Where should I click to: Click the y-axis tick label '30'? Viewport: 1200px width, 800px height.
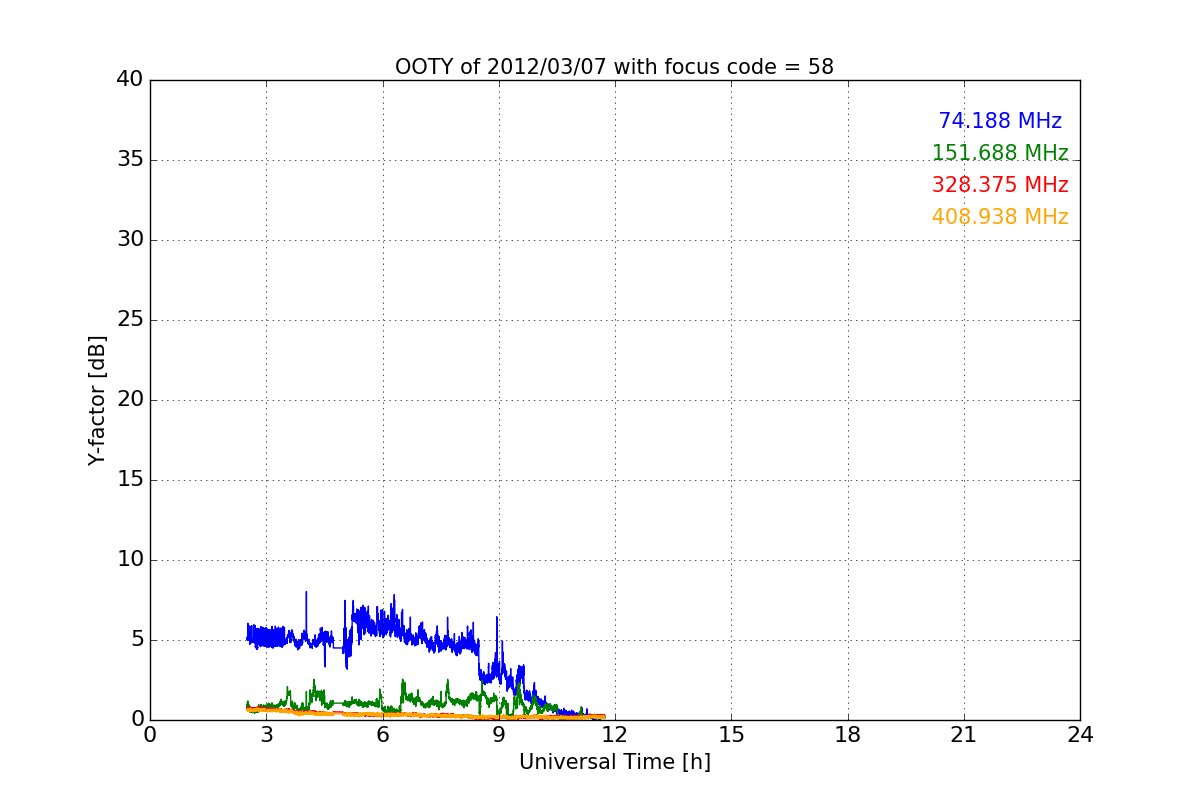coord(130,240)
